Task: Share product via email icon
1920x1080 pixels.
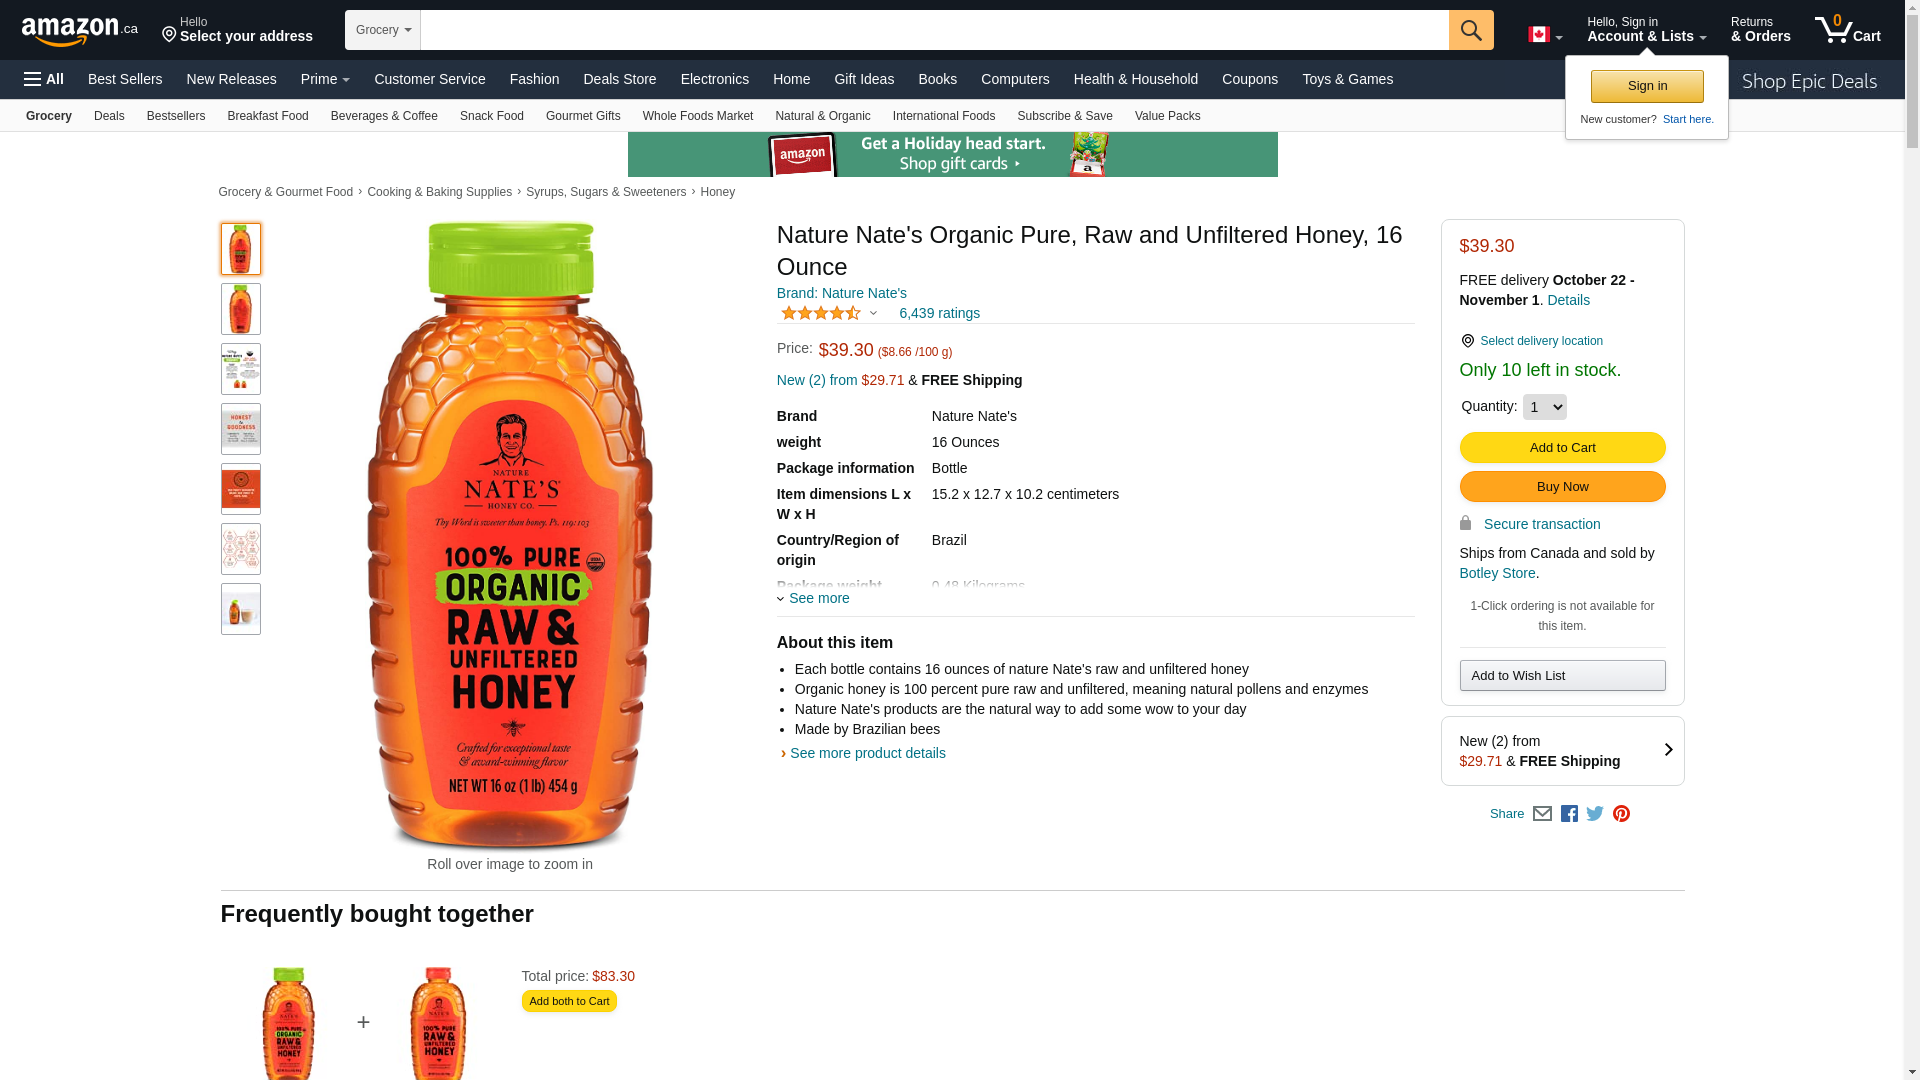Action: tap(1542, 814)
